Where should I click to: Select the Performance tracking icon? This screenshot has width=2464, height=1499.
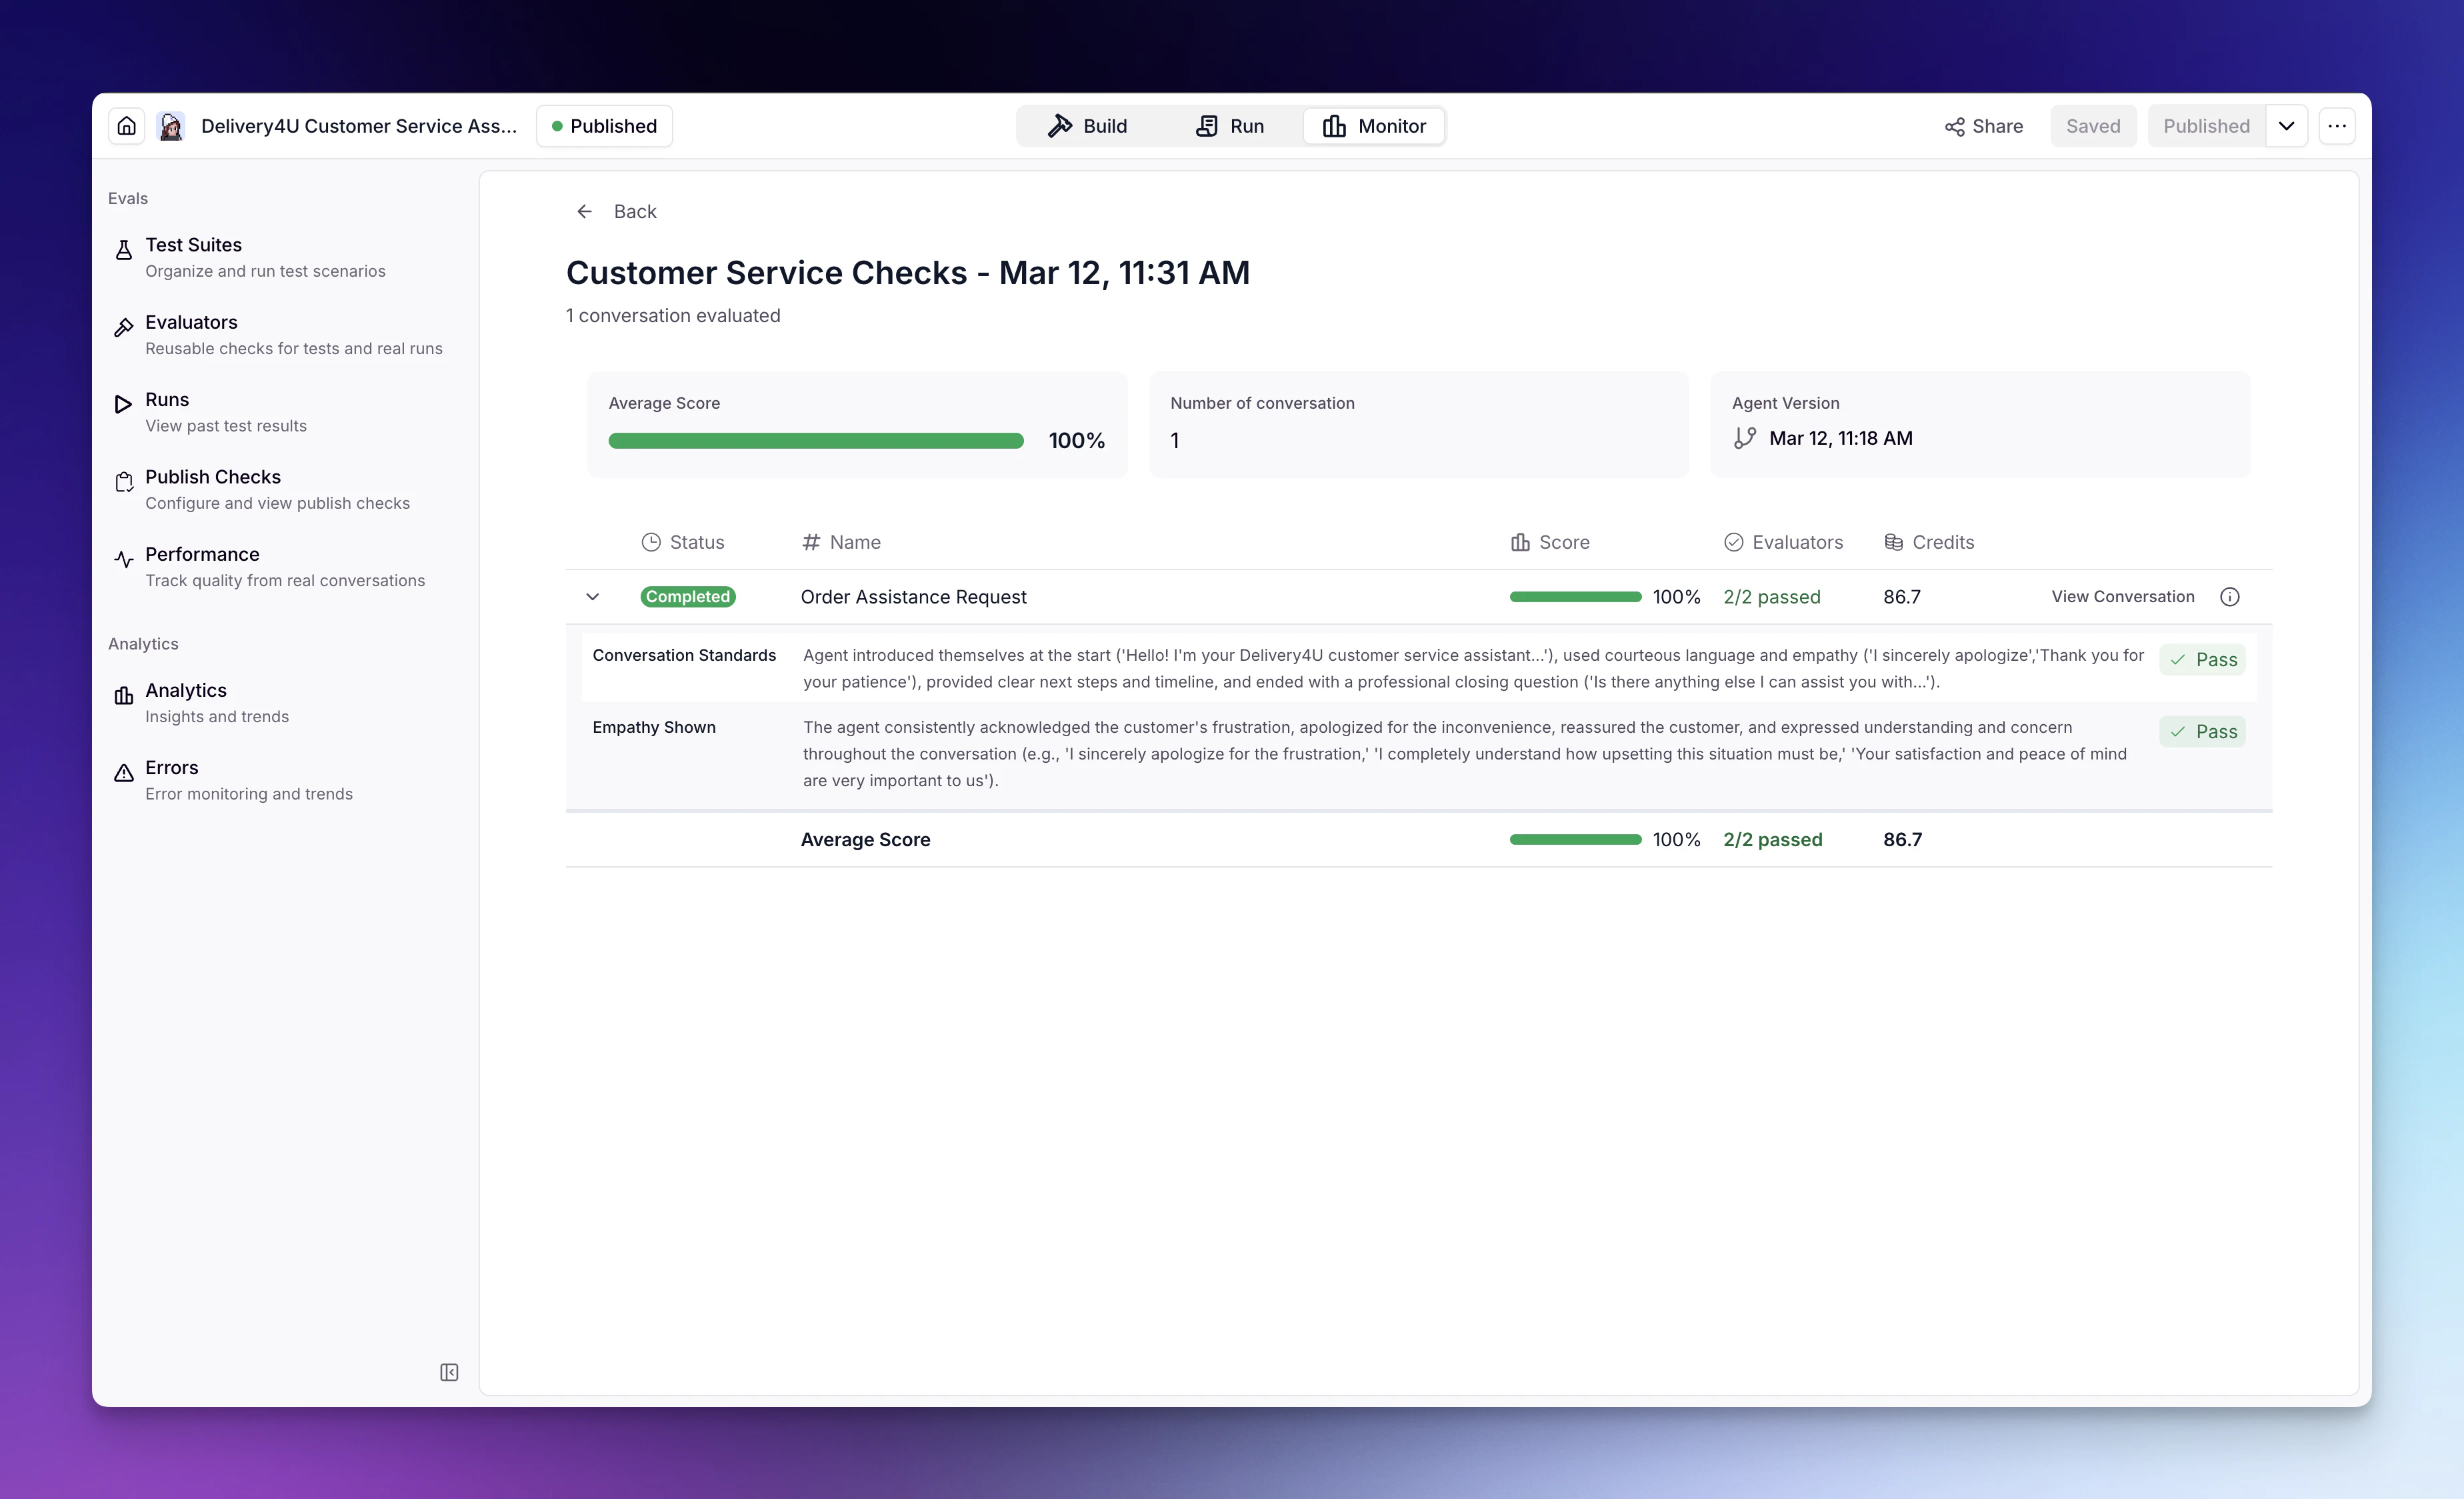pos(123,559)
